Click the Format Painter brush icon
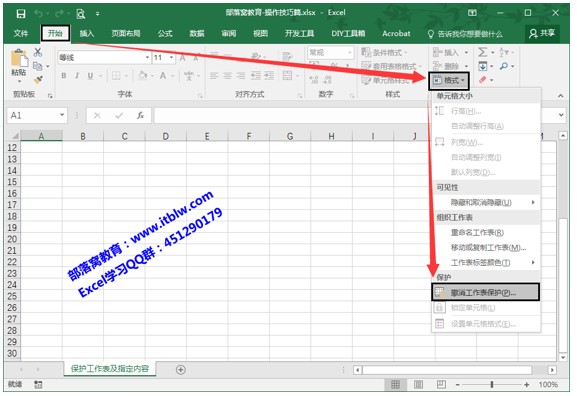The image size is (577, 396). click(x=38, y=79)
